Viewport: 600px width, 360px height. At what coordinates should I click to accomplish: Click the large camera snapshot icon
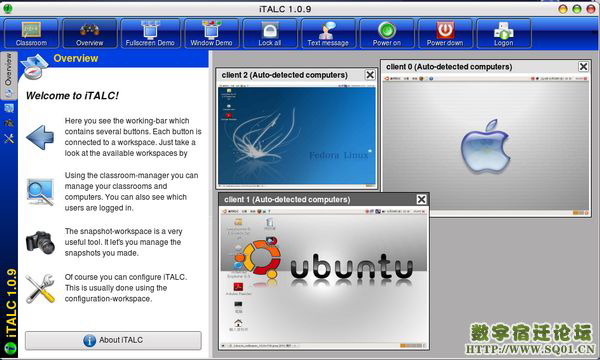tap(40, 243)
